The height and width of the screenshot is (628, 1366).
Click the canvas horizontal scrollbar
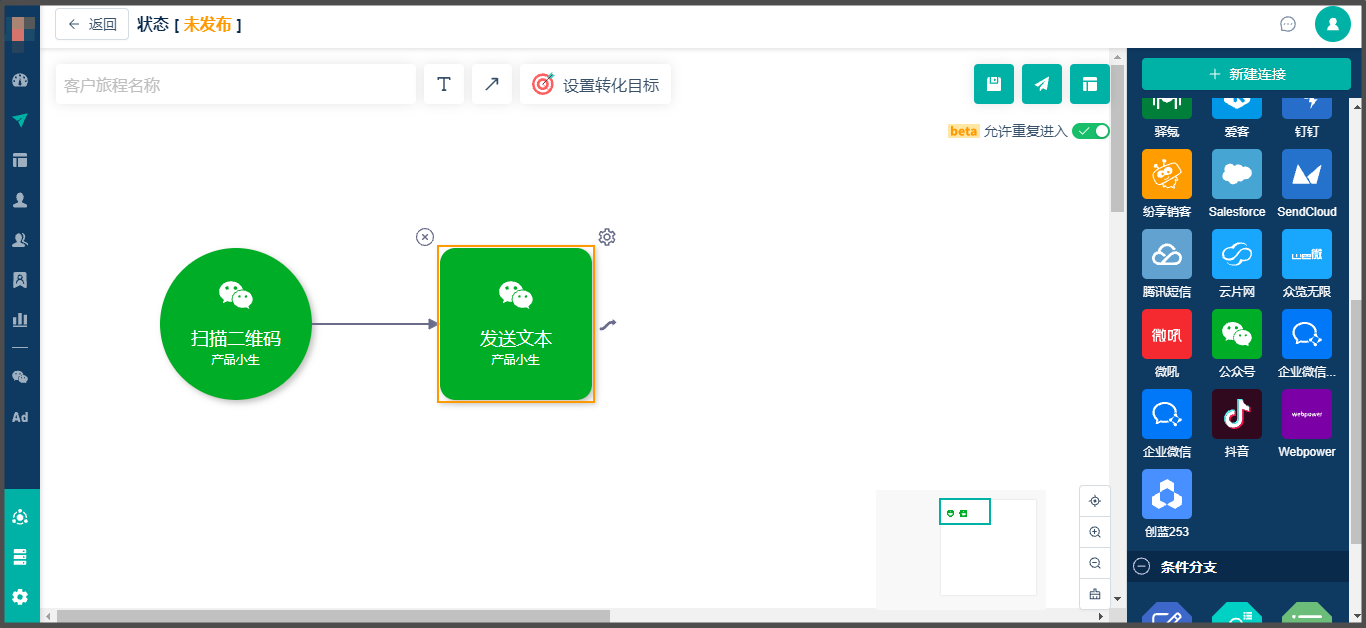pos(333,616)
